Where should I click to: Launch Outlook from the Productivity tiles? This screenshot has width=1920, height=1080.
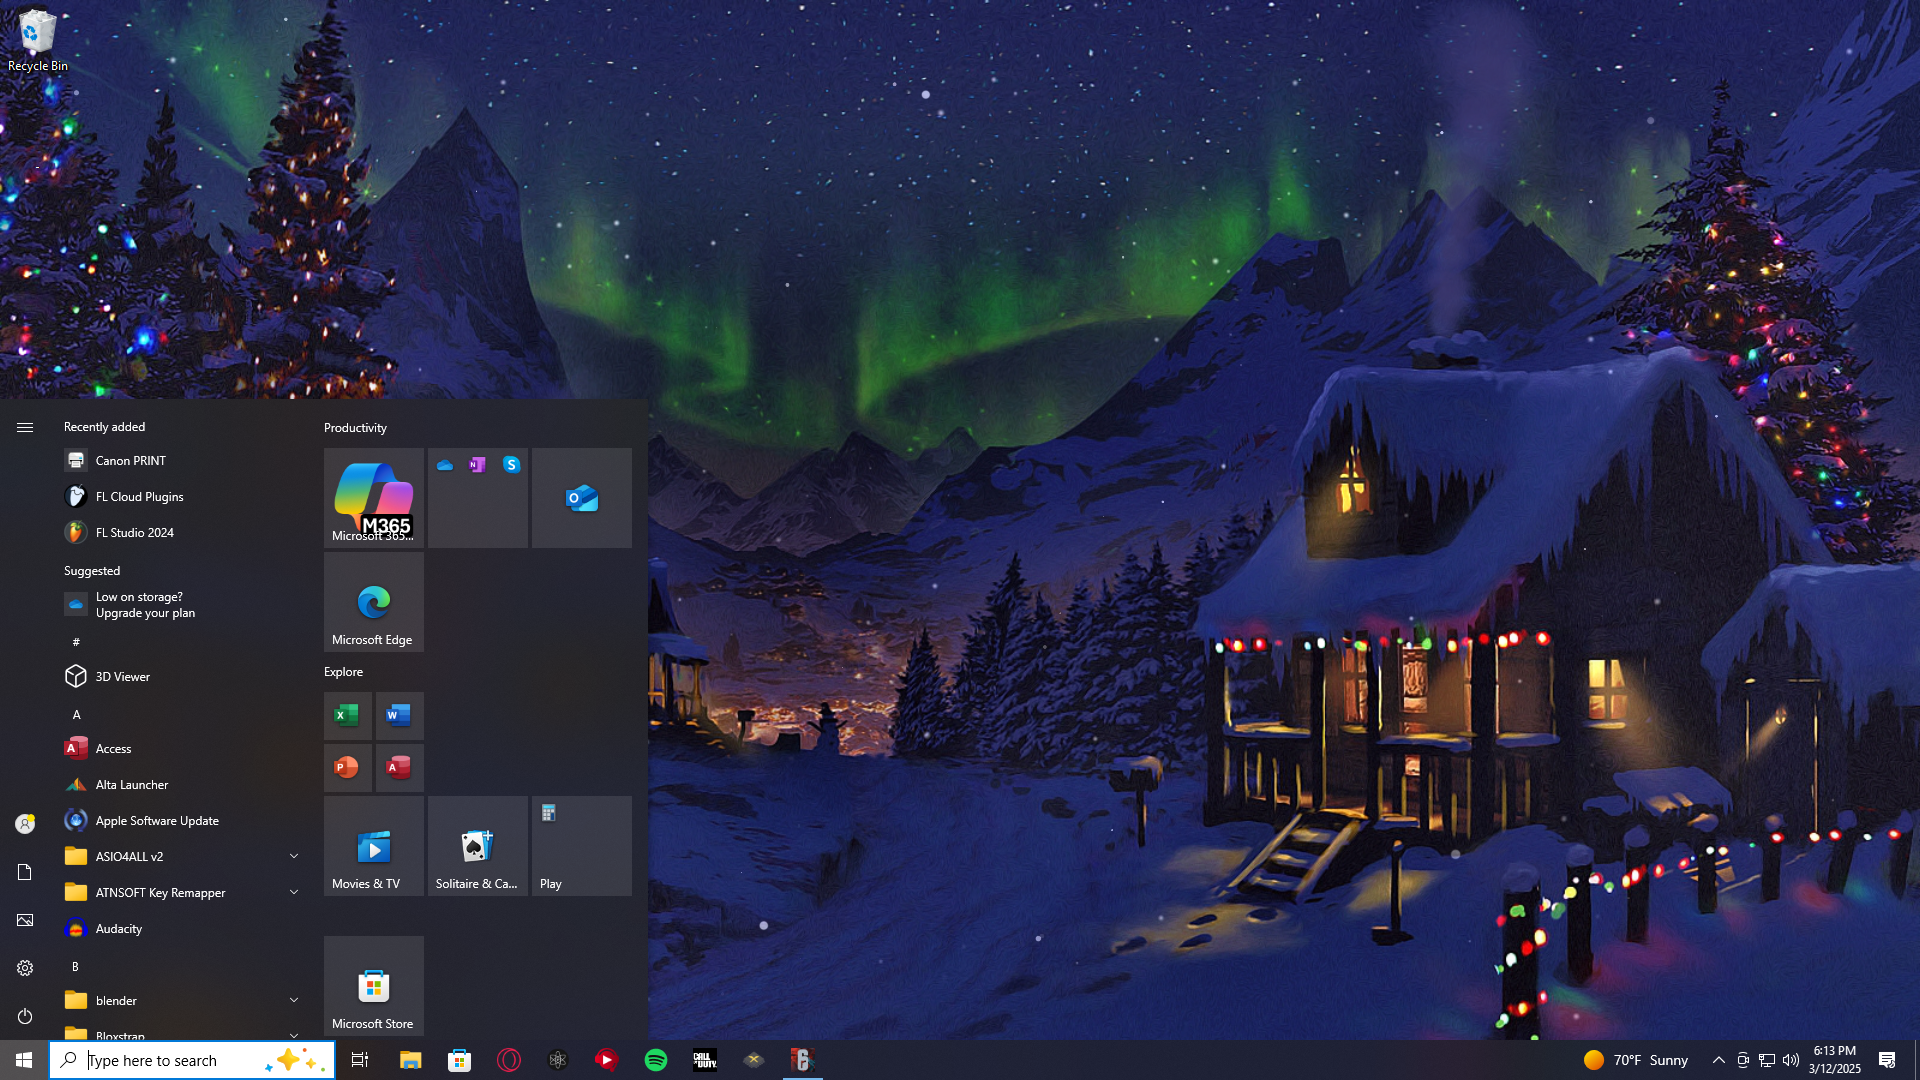581,497
